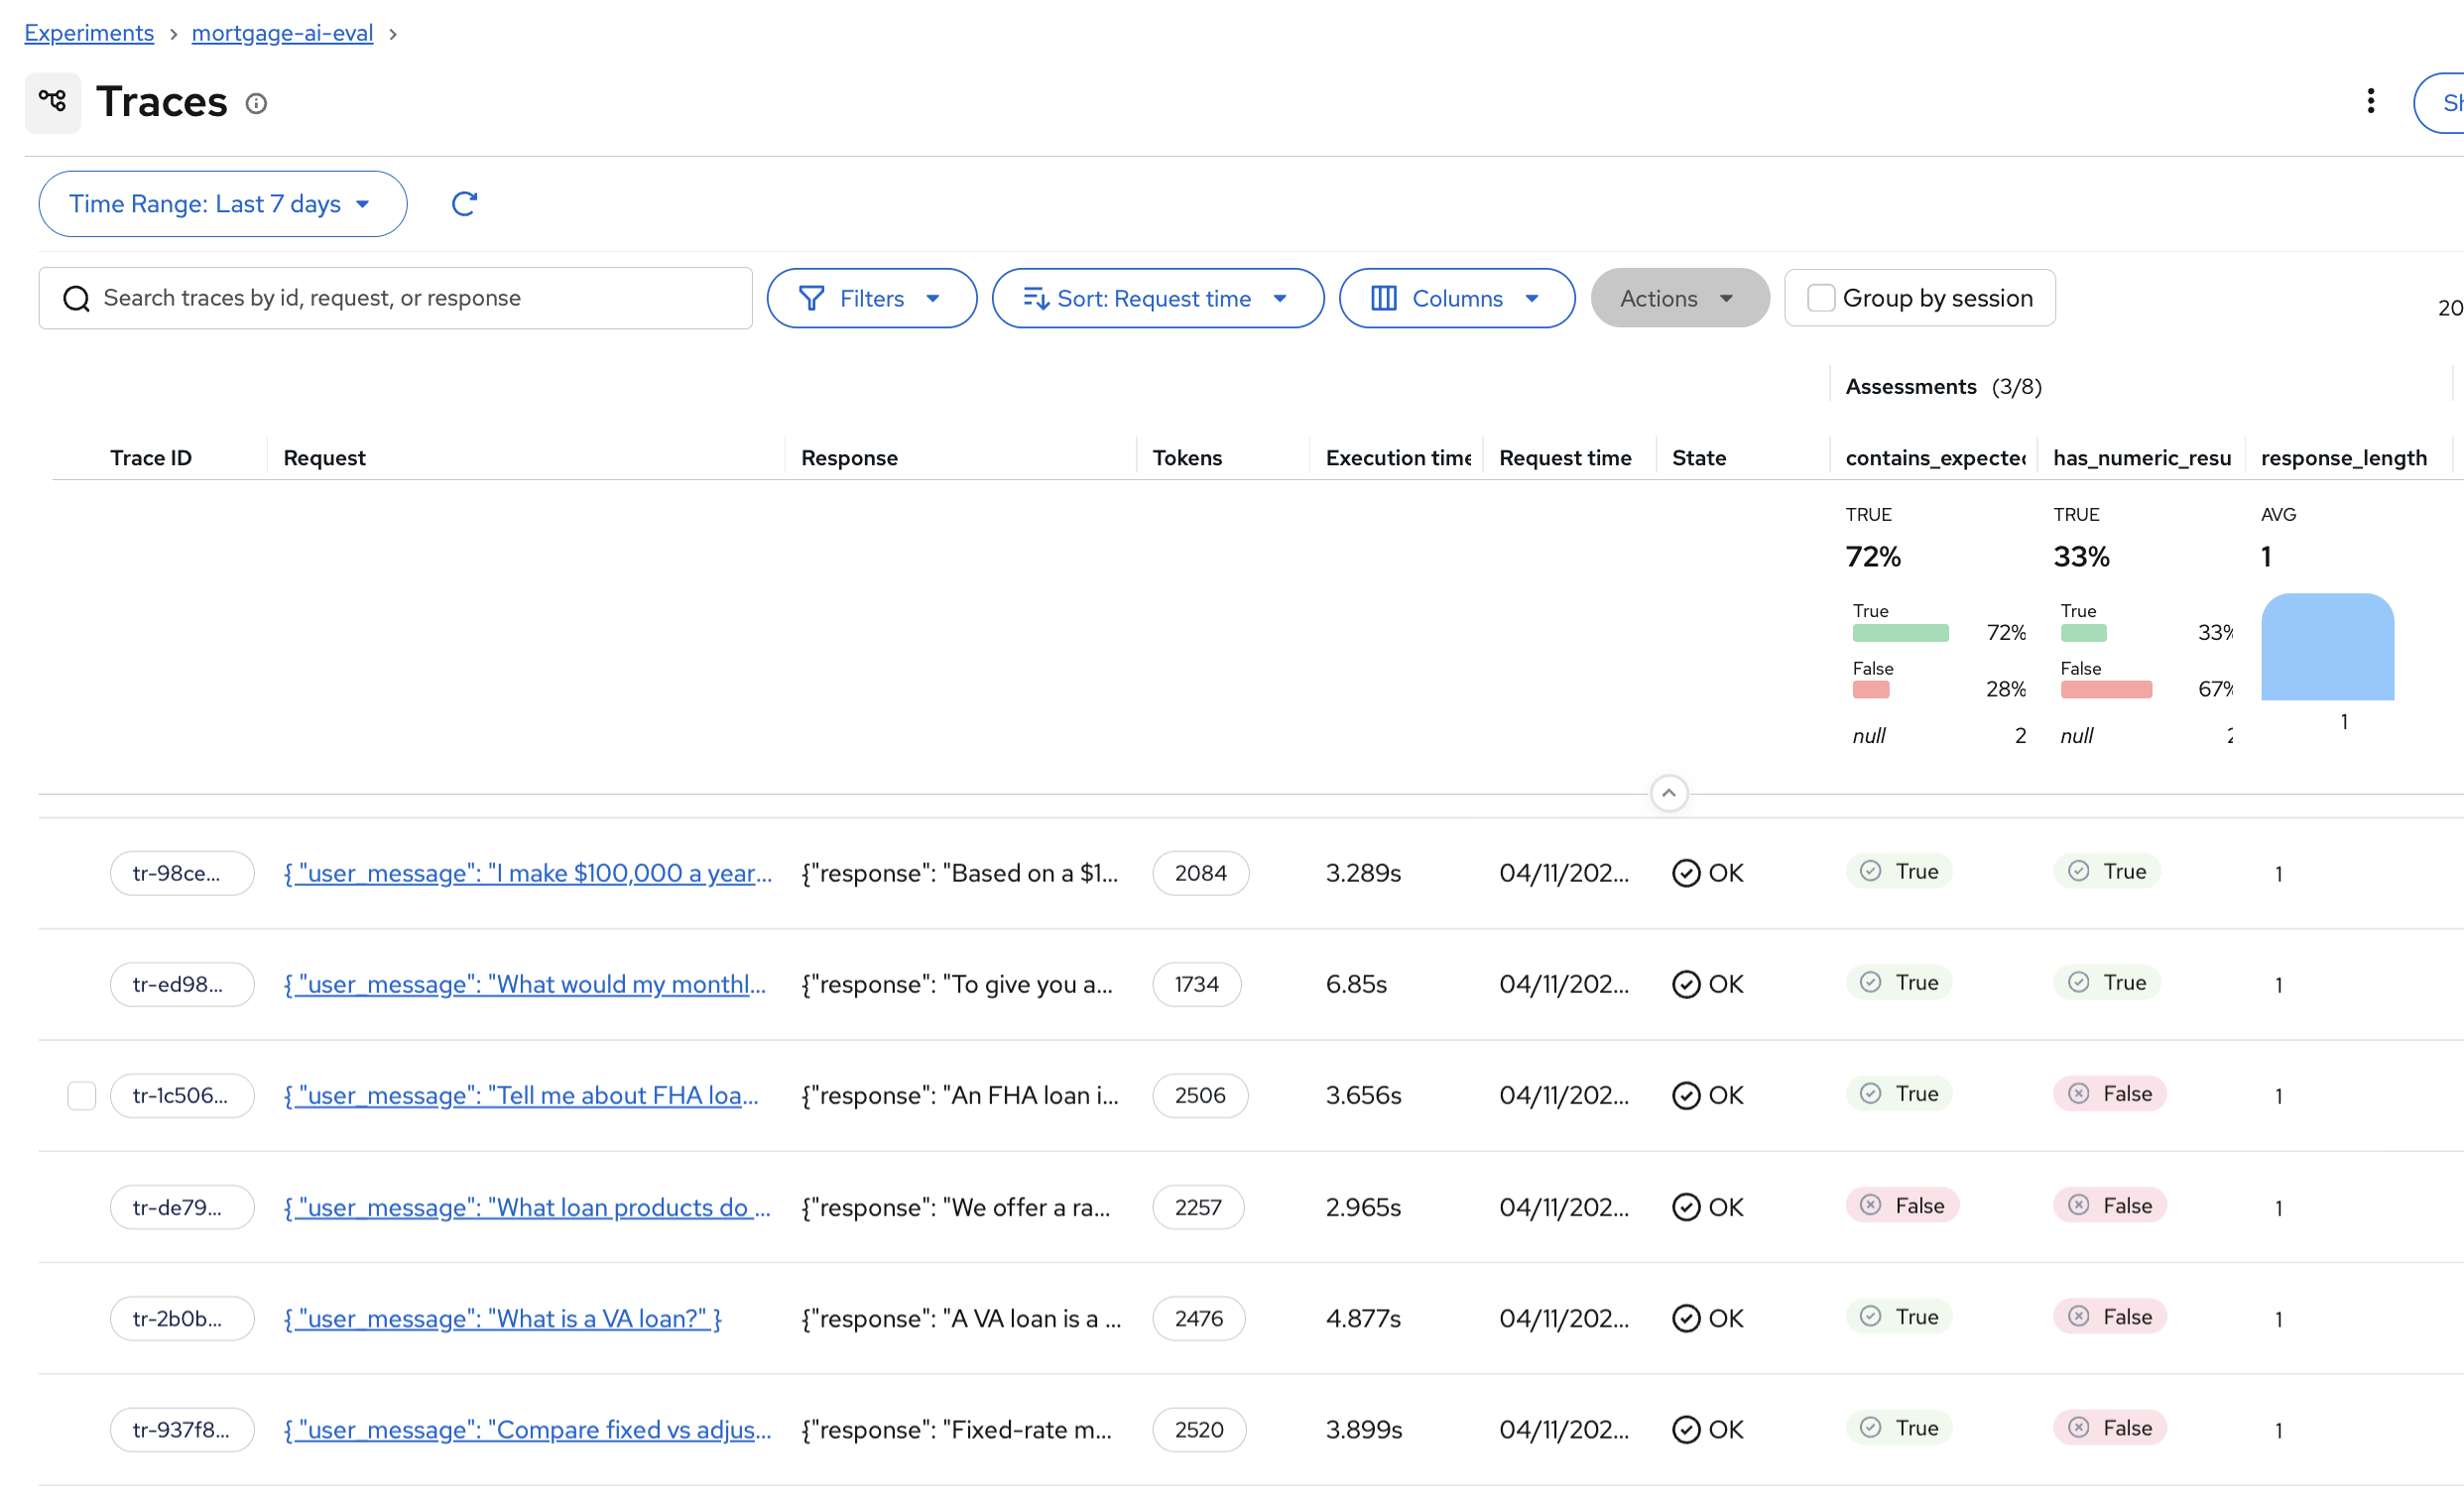Sort by the Tokens column header
The height and width of the screenshot is (1506, 2464).
click(x=1187, y=458)
